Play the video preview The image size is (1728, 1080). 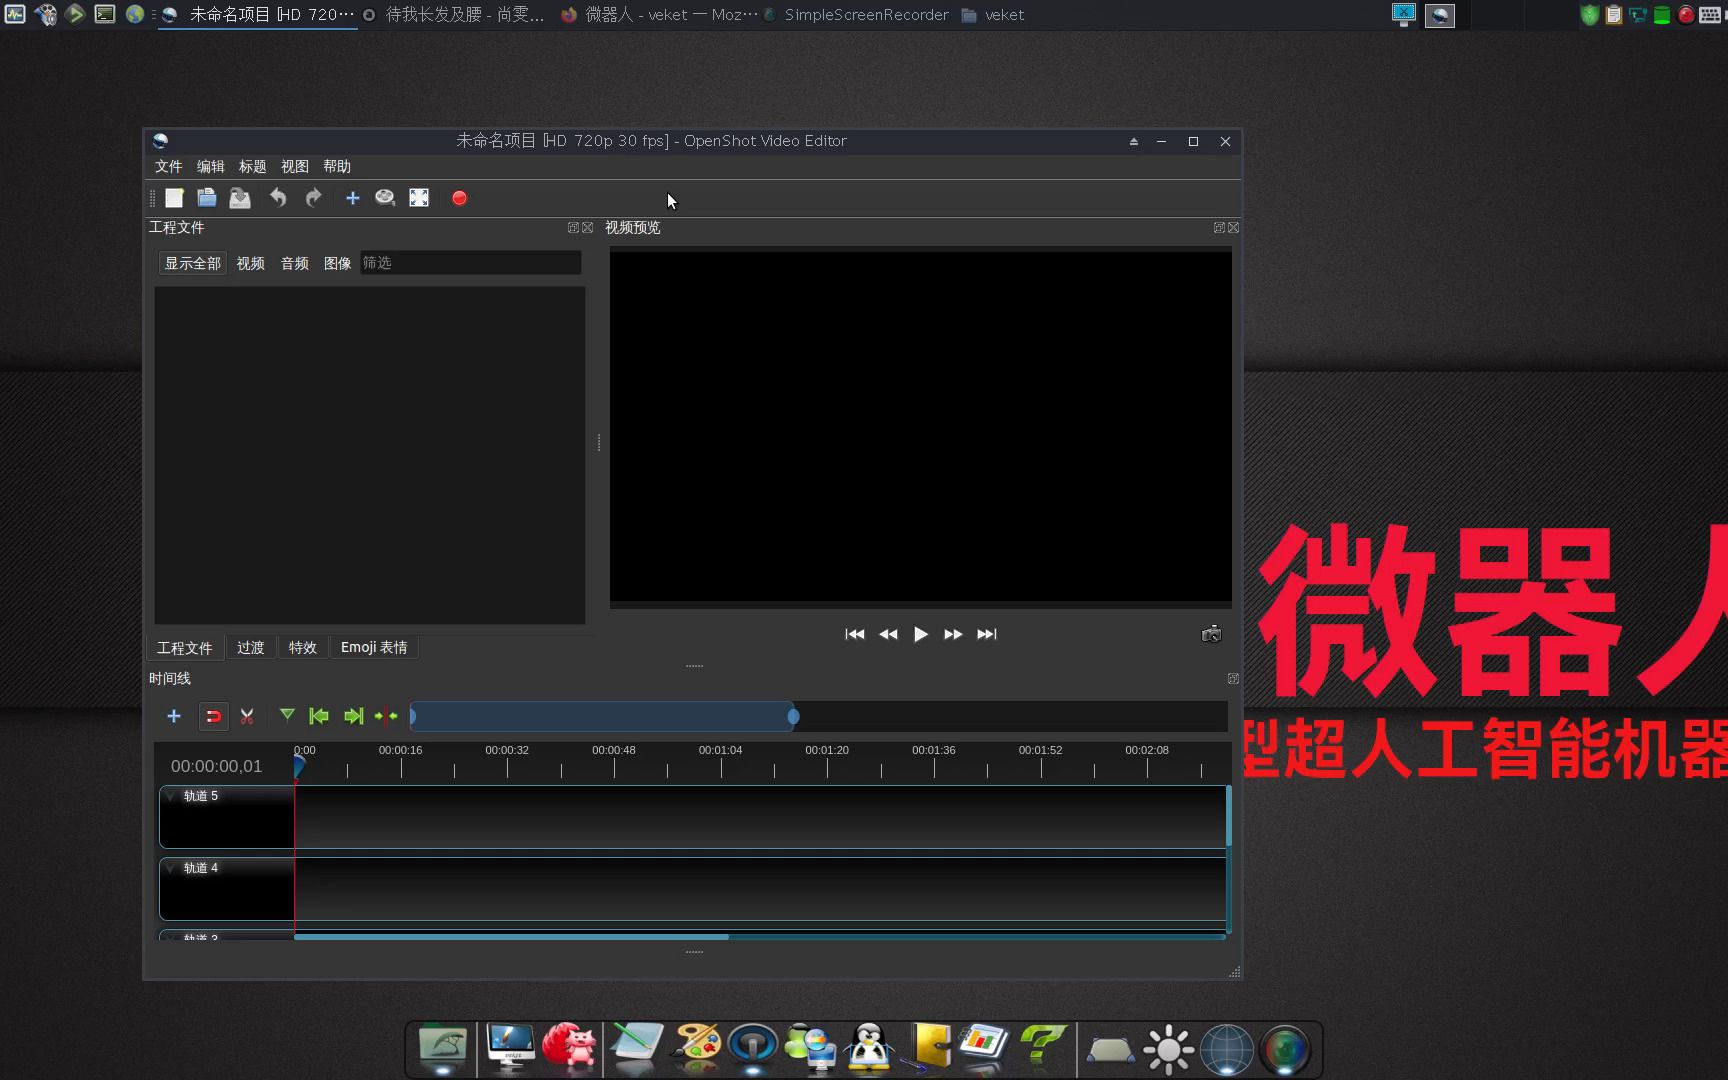[921, 634]
